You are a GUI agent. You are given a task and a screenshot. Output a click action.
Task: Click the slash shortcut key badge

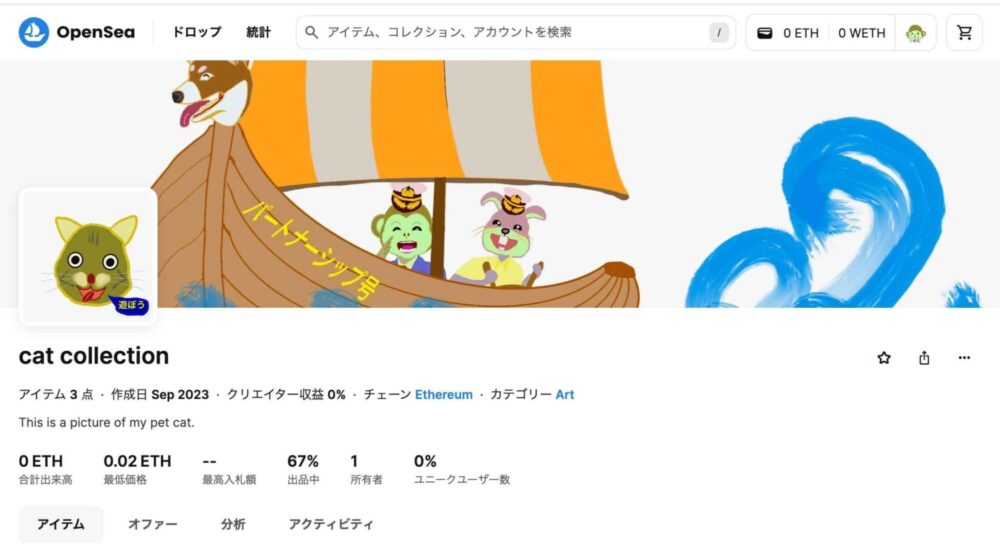[x=719, y=33]
